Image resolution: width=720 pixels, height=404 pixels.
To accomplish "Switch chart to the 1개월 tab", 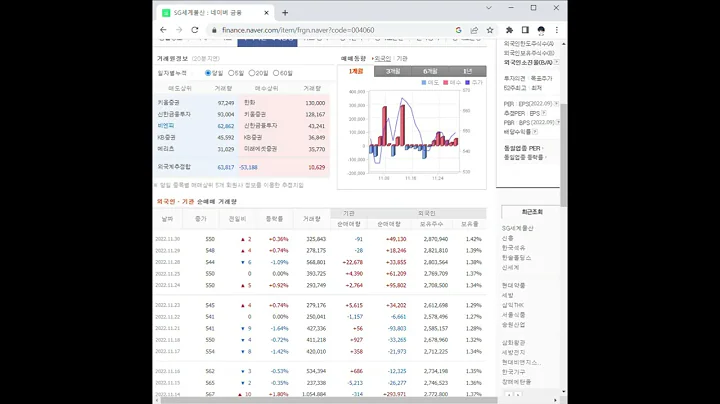I will 356,71.
